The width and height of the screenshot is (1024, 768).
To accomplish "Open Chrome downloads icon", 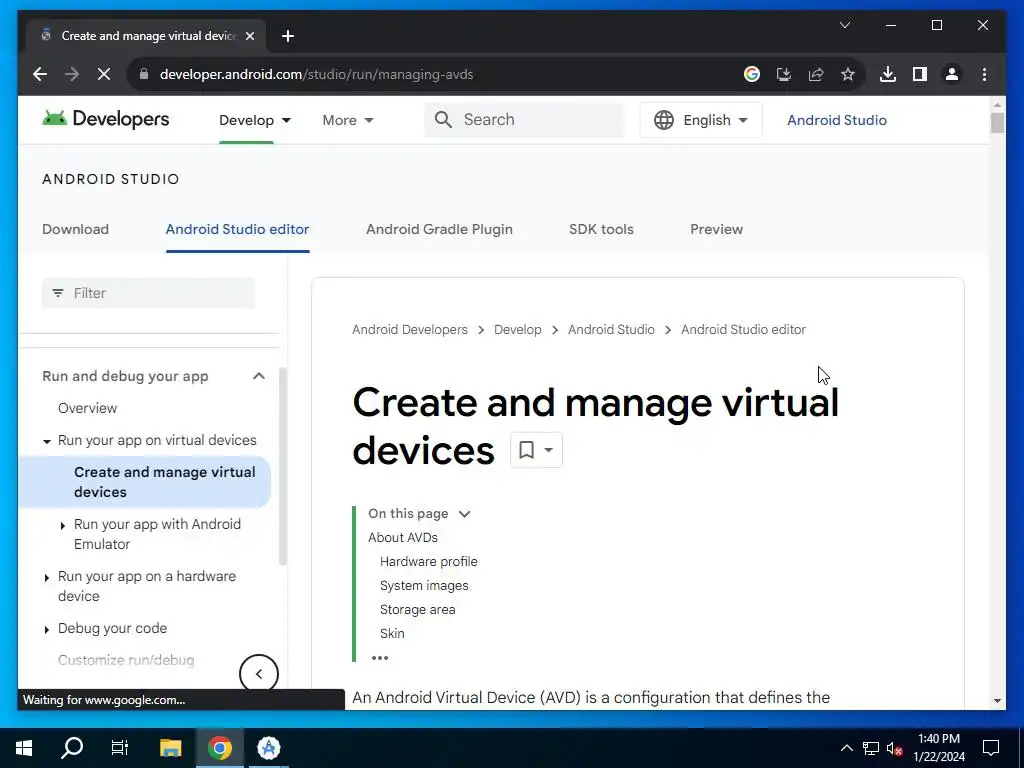I will click(x=888, y=74).
